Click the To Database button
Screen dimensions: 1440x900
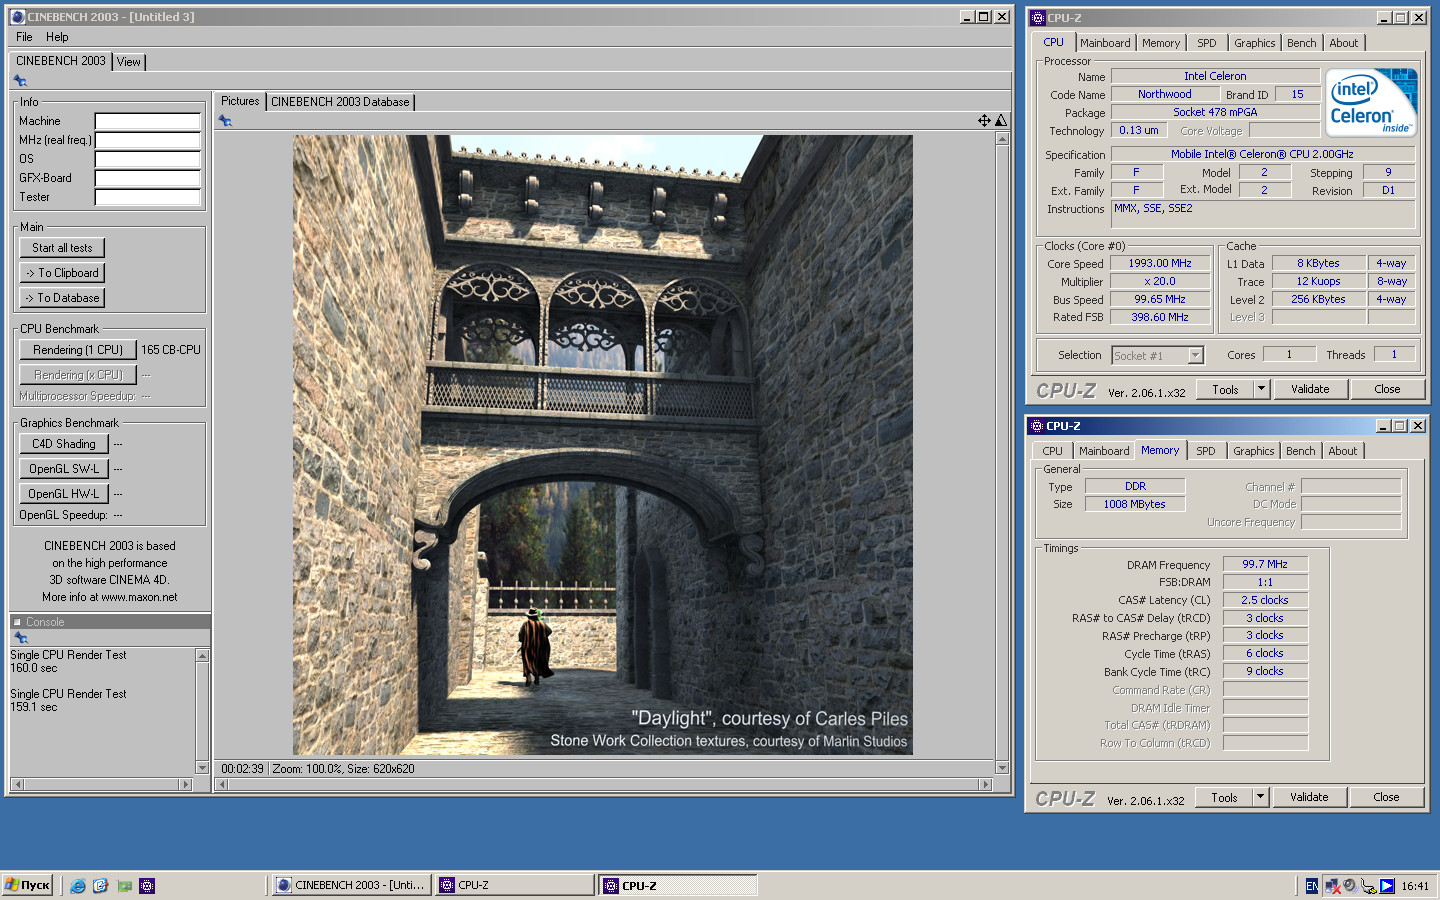click(x=62, y=298)
